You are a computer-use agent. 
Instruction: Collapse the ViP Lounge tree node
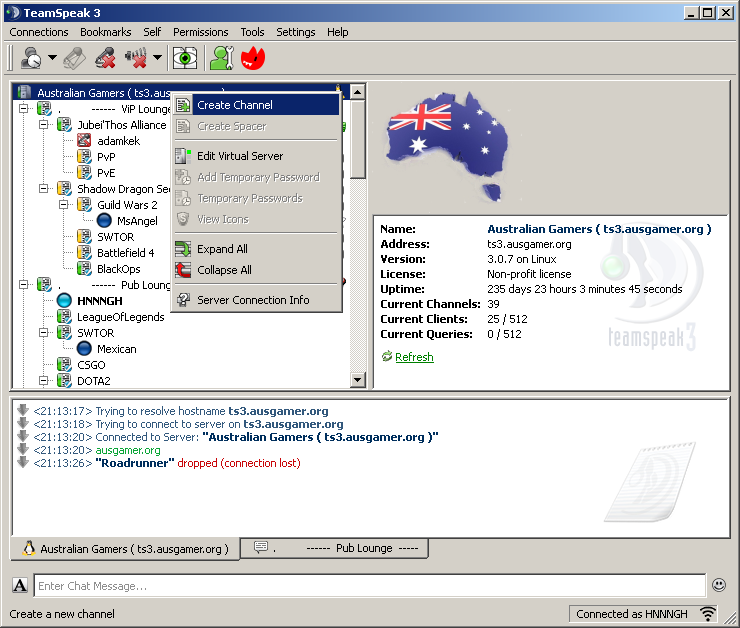pyautogui.click(x=24, y=109)
